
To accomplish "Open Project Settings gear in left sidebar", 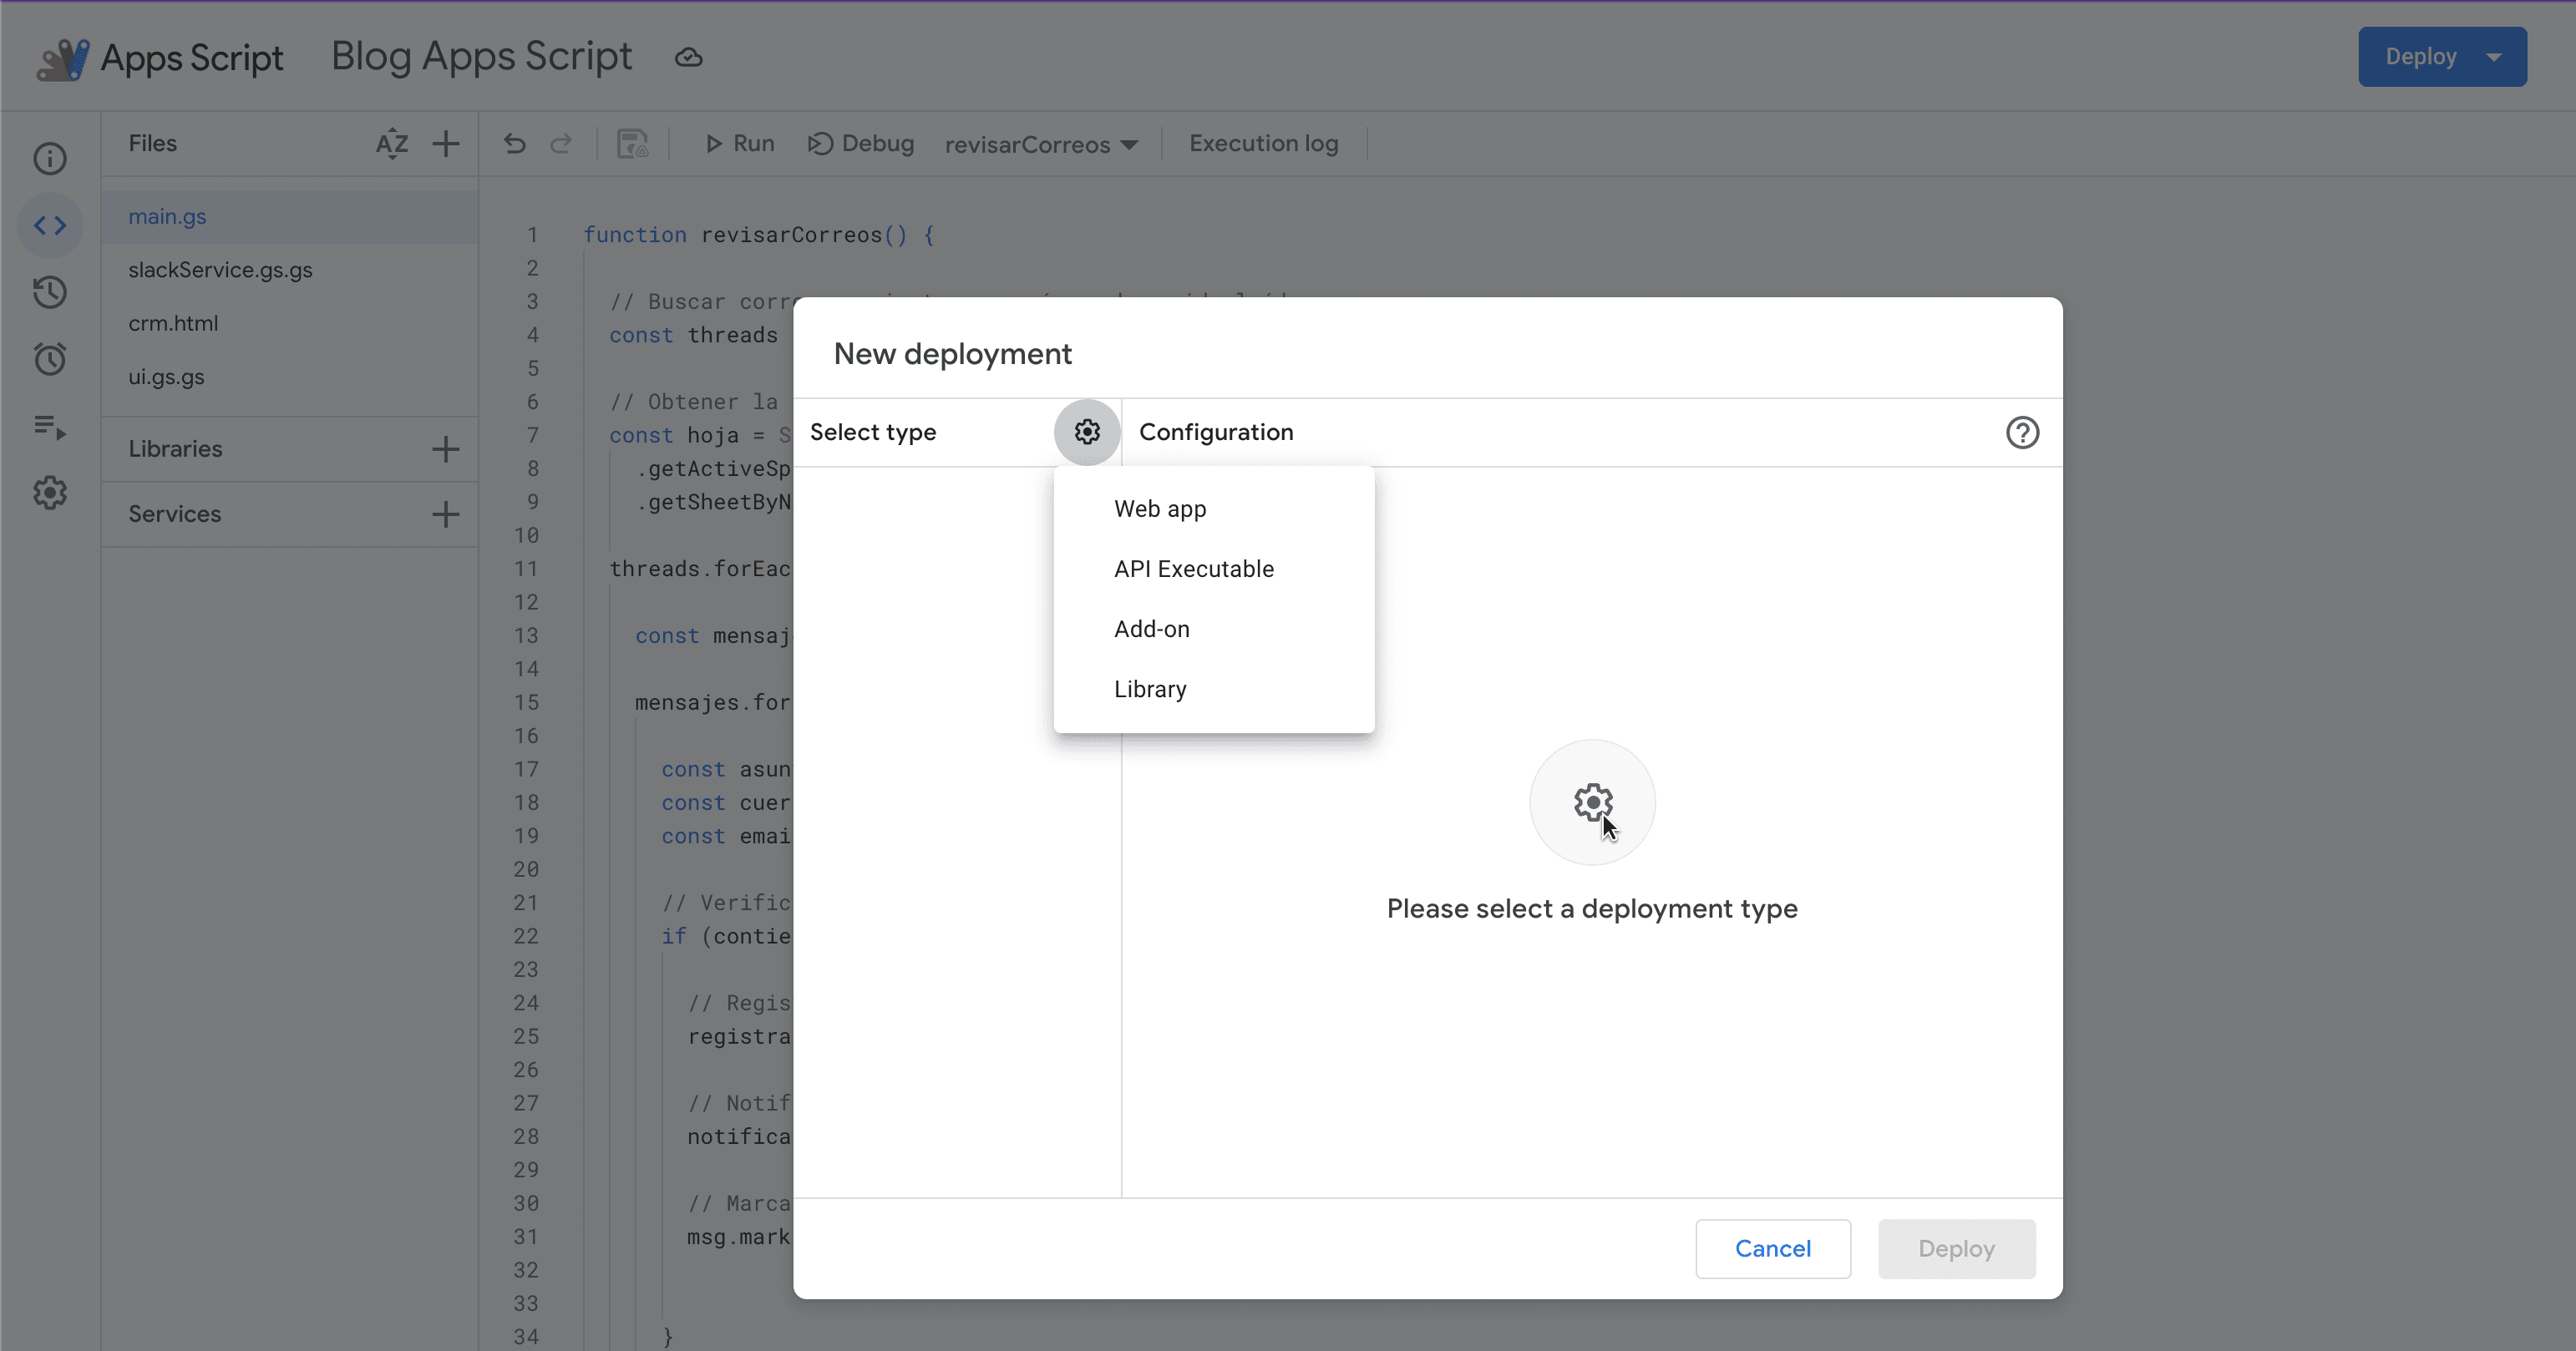I will tap(50, 493).
